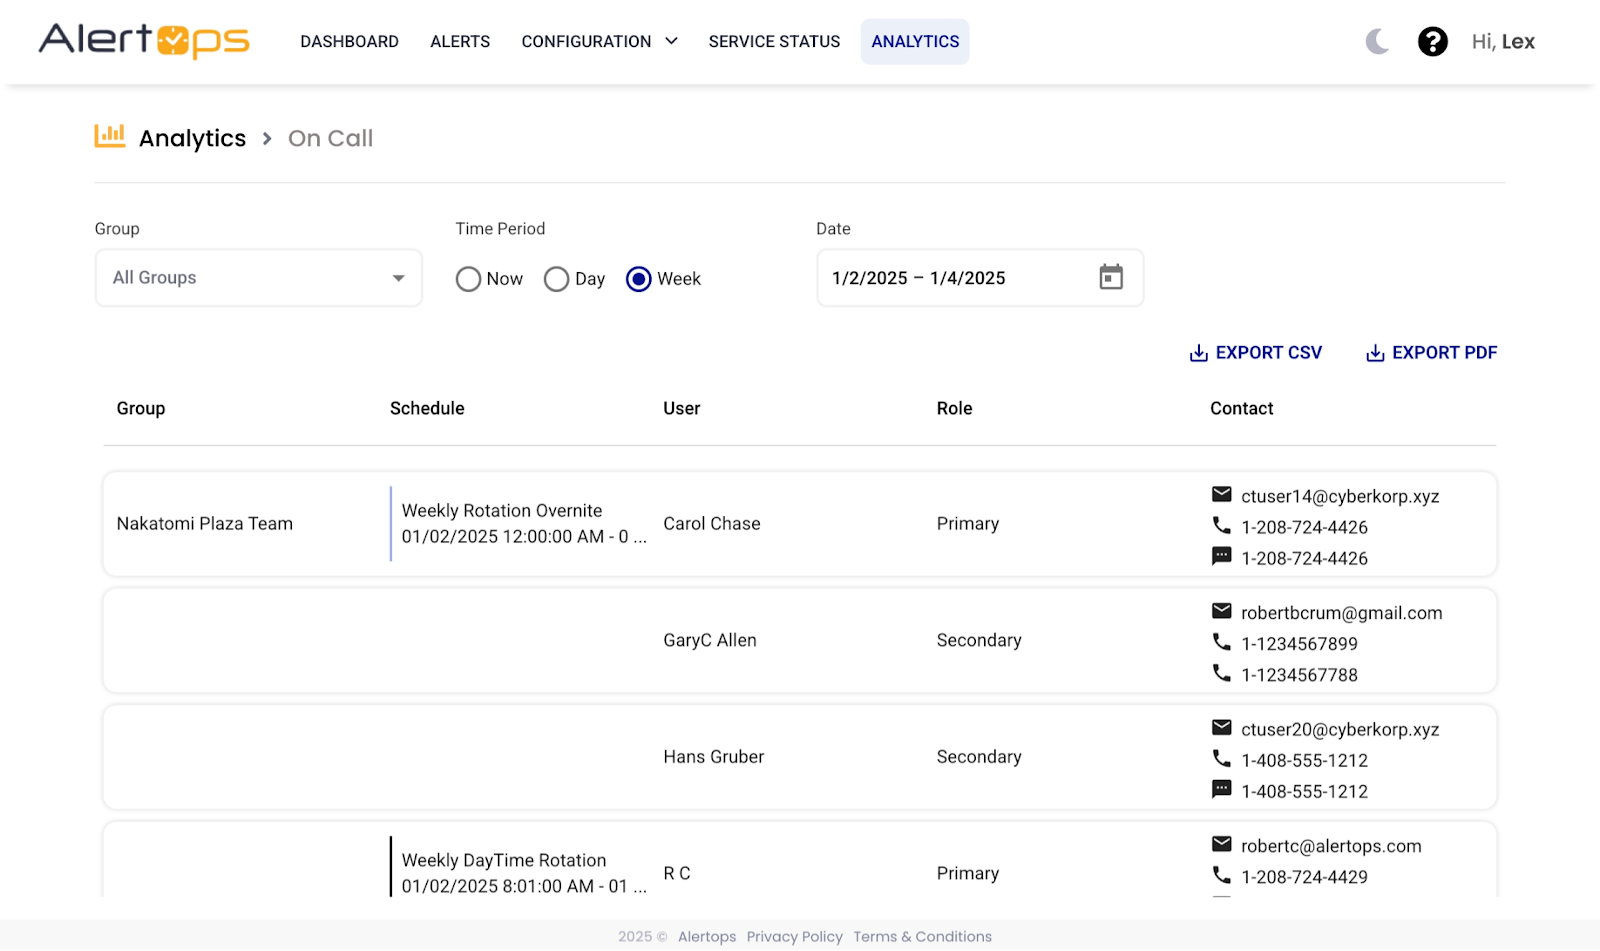Export the on-call report as CSV

(1256, 352)
